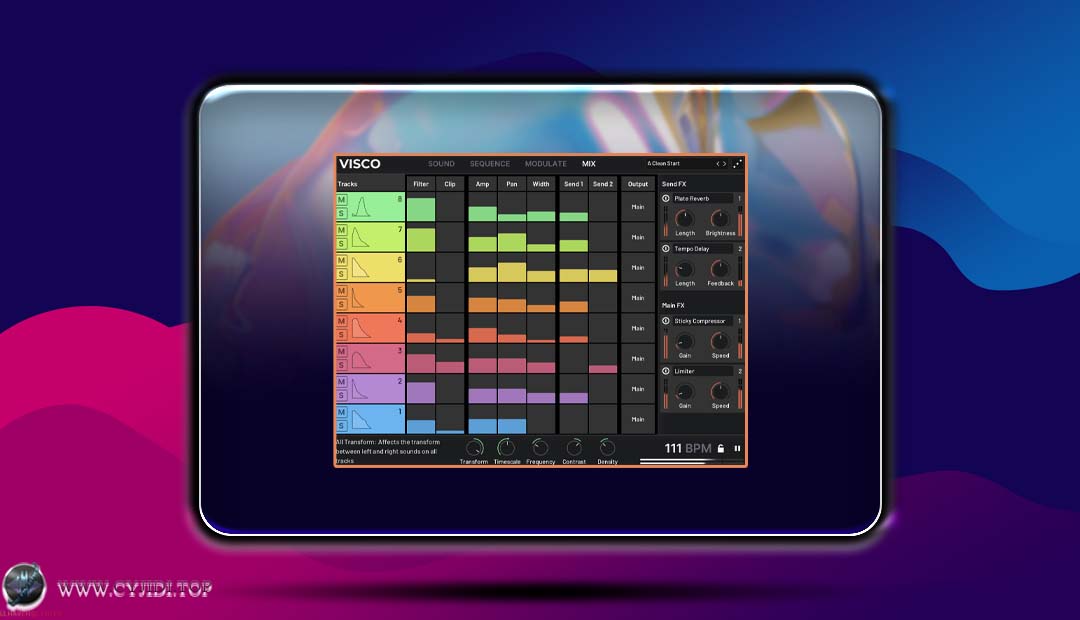Click the Transform macro knob
1080x620 pixels.
tap(475, 448)
